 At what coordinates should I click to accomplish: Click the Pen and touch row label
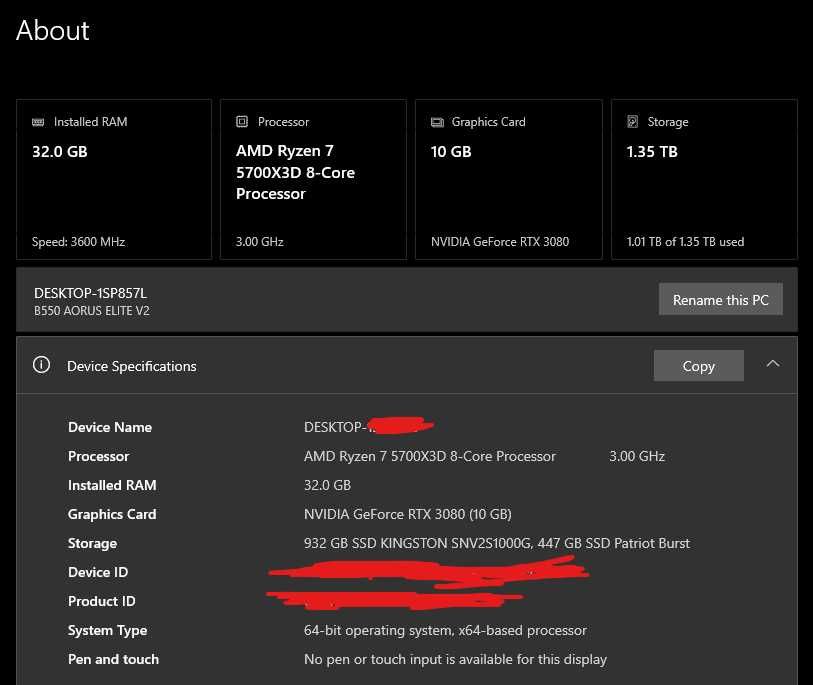click(114, 660)
